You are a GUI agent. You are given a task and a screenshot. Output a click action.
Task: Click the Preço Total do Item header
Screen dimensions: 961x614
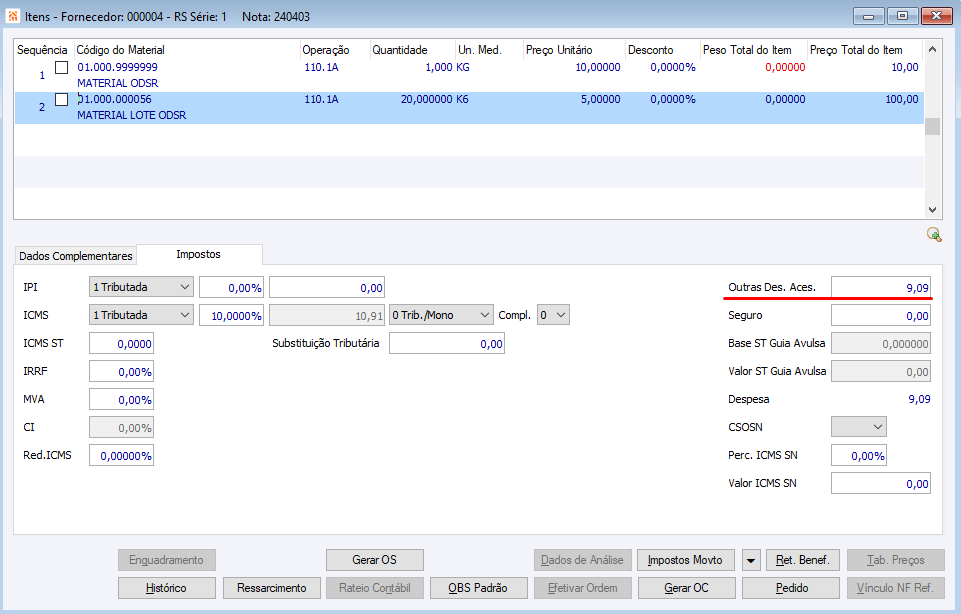pos(864,50)
